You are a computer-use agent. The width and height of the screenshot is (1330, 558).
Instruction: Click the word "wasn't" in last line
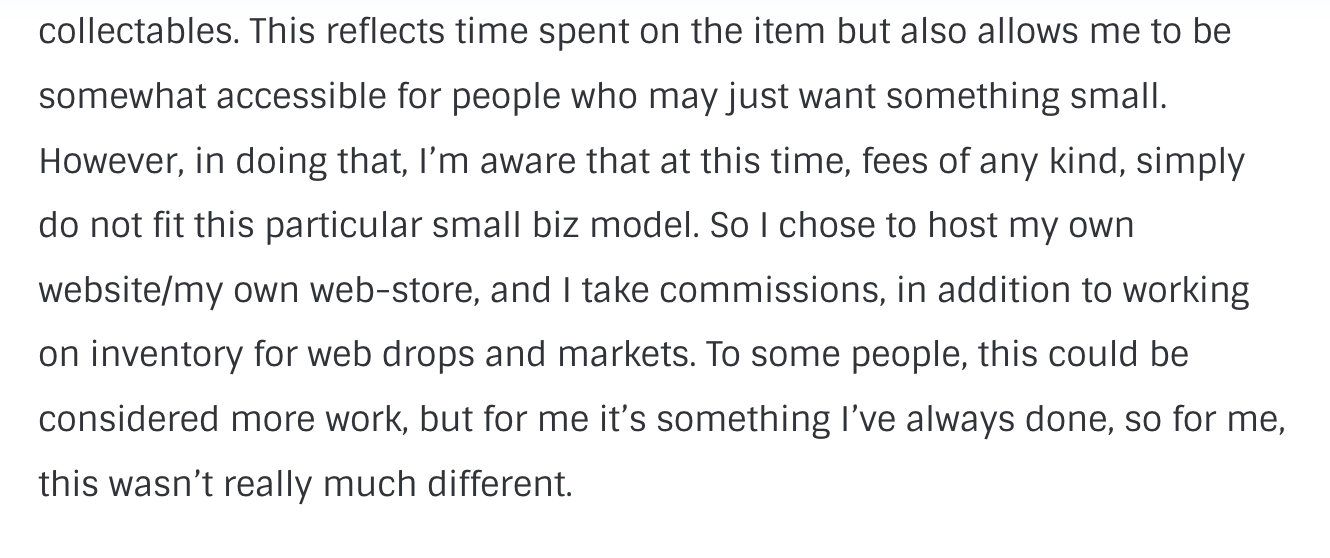155,484
